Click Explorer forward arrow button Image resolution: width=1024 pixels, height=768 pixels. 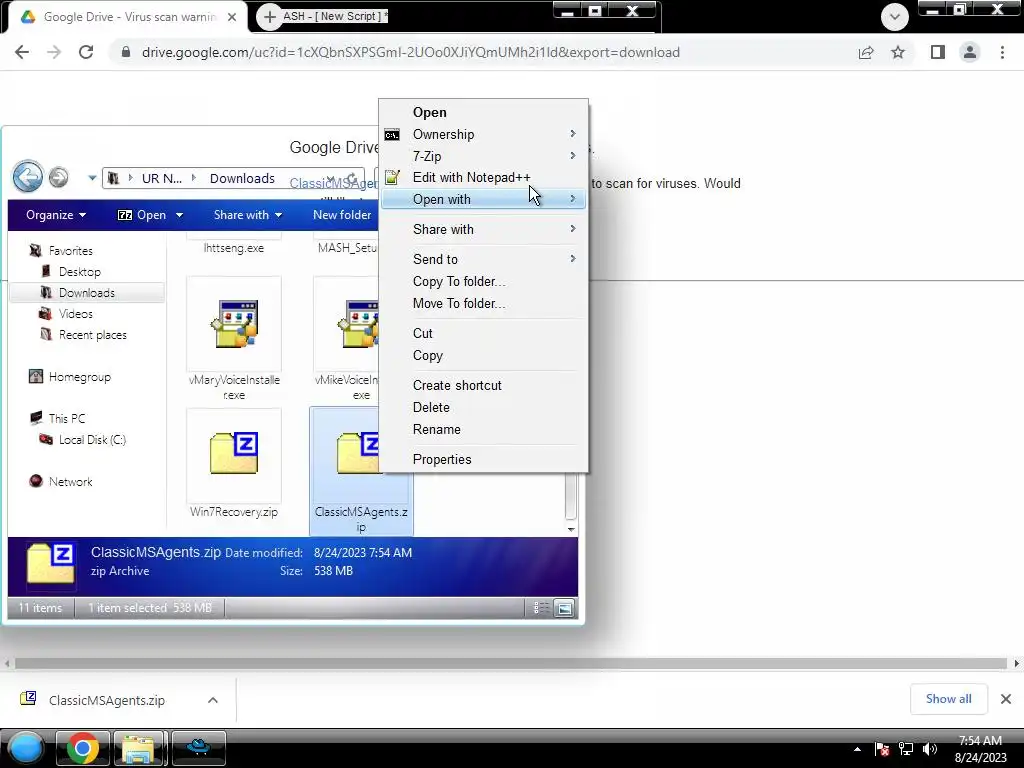coord(59,177)
